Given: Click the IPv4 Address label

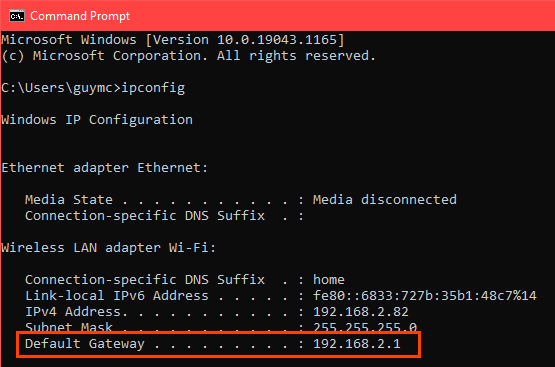Looking at the screenshot, I should pos(76,312).
